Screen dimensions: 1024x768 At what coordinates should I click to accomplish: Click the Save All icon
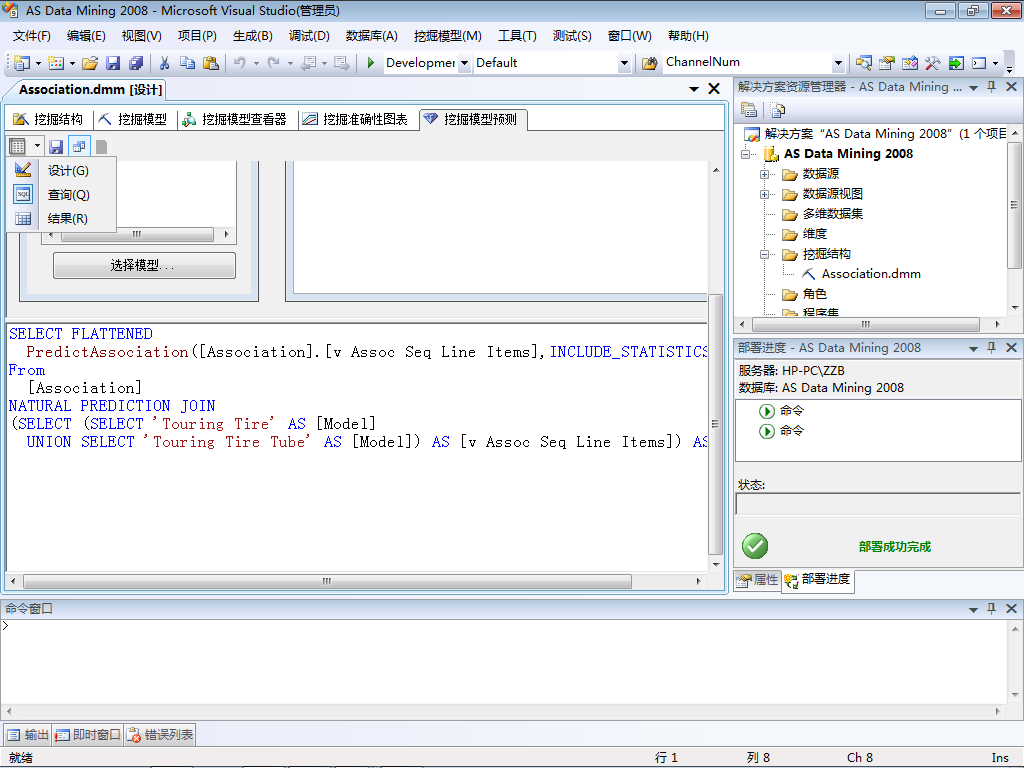click(x=136, y=63)
